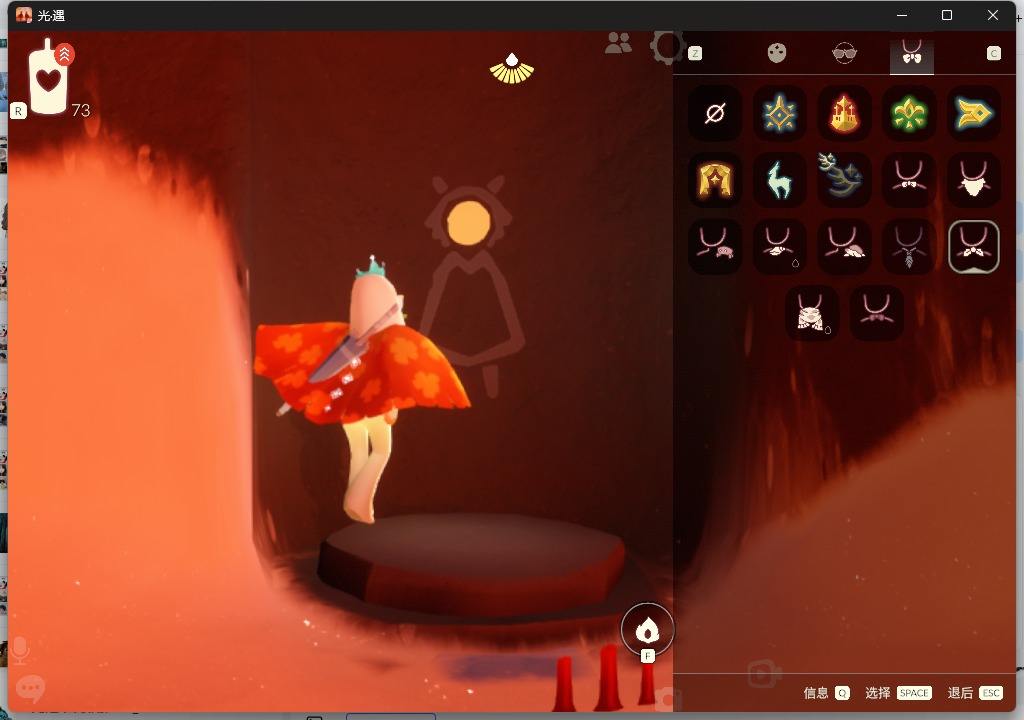Equip the yellow arrow pendant

tap(973, 113)
